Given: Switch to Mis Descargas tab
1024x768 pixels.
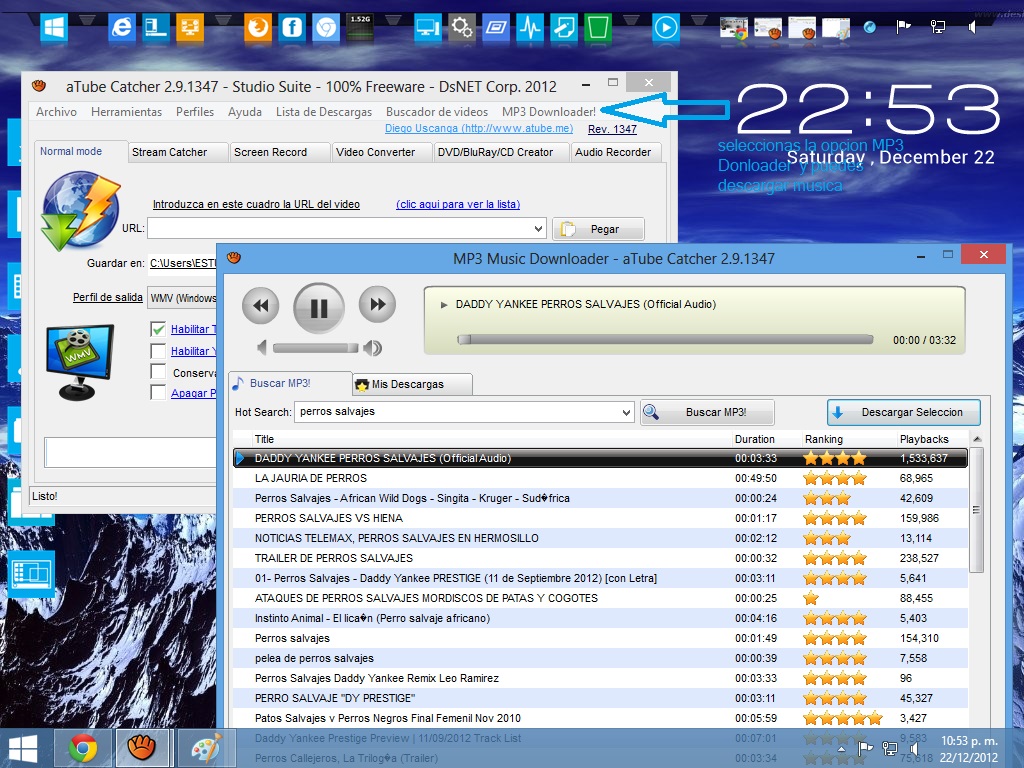Looking at the screenshot, I should click(x=412, y=384).
